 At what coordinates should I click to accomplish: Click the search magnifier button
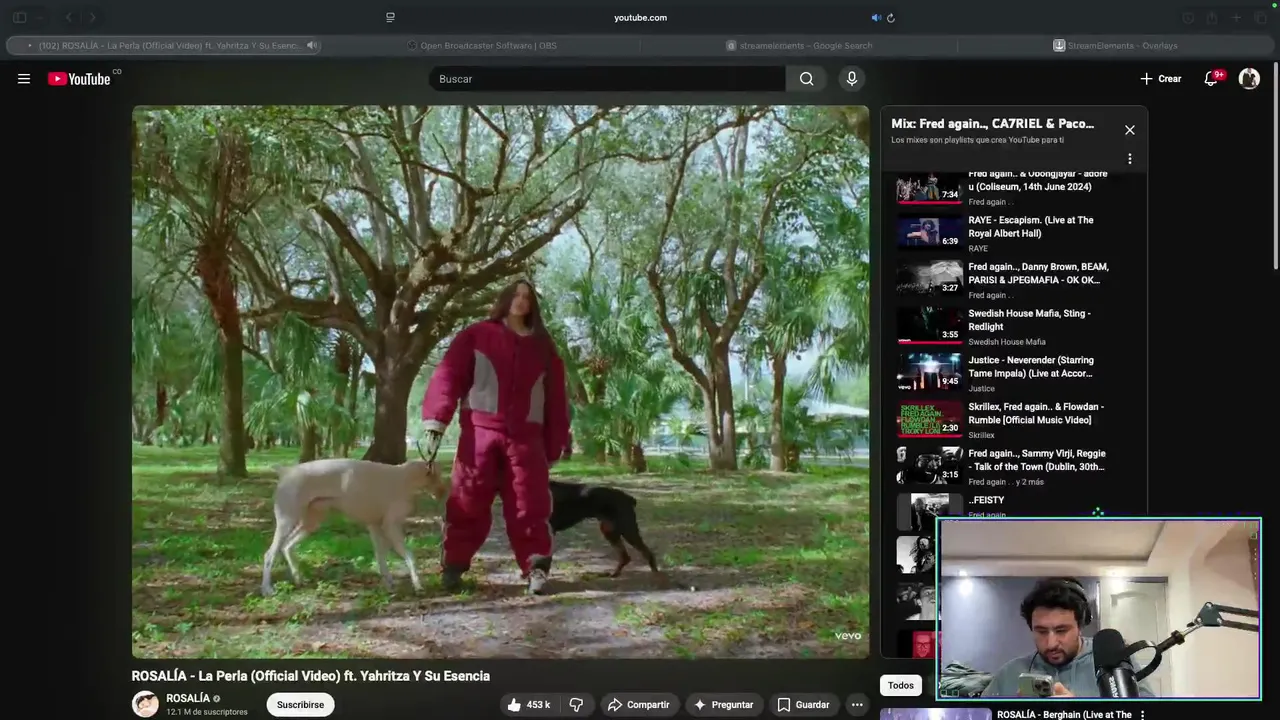807,79
